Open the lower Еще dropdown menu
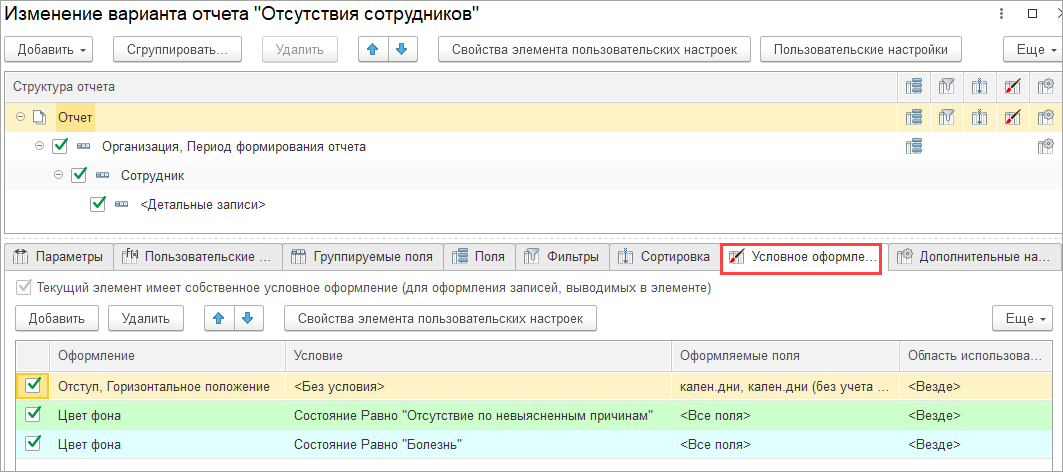Viewport: 1063px width, 472px height. point(1021,318)
